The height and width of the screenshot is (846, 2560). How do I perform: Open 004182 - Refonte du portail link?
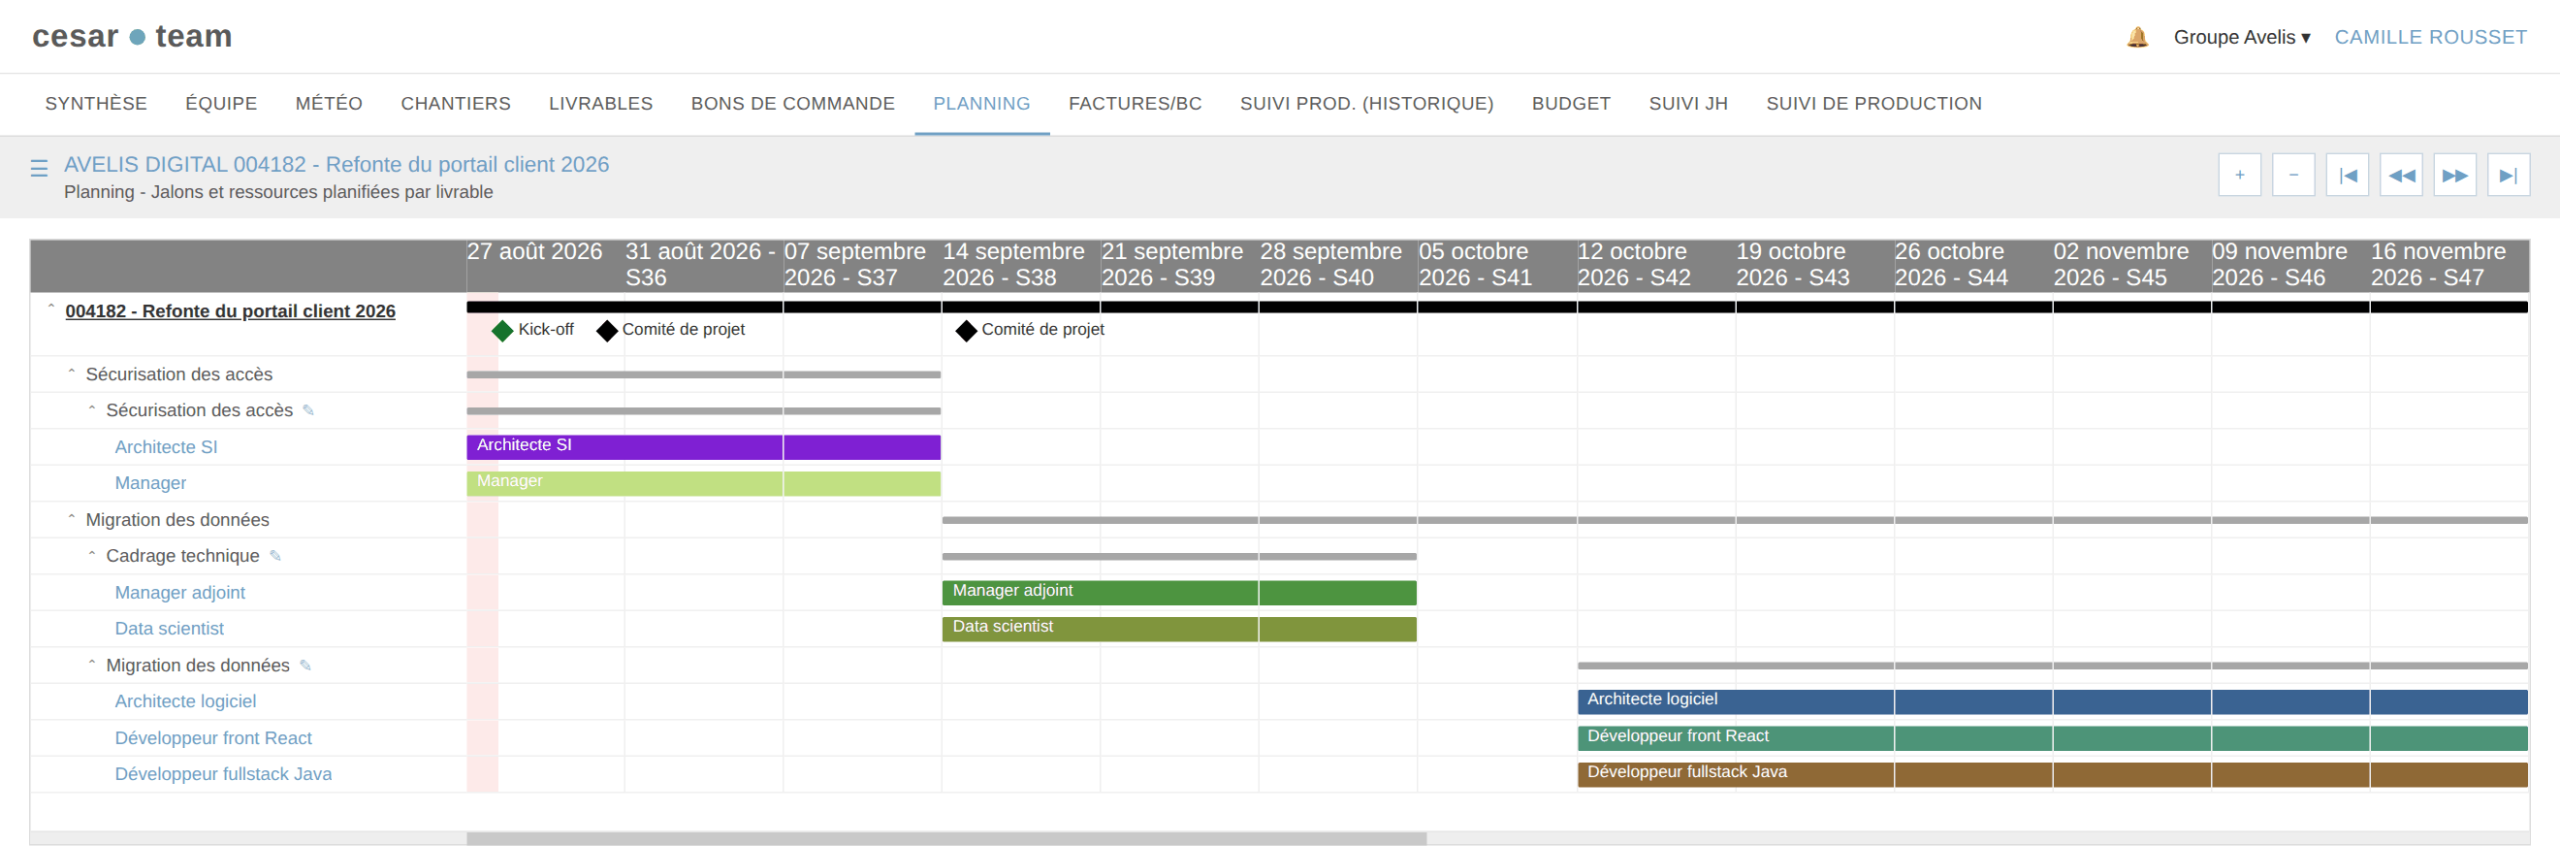[230, 311]
